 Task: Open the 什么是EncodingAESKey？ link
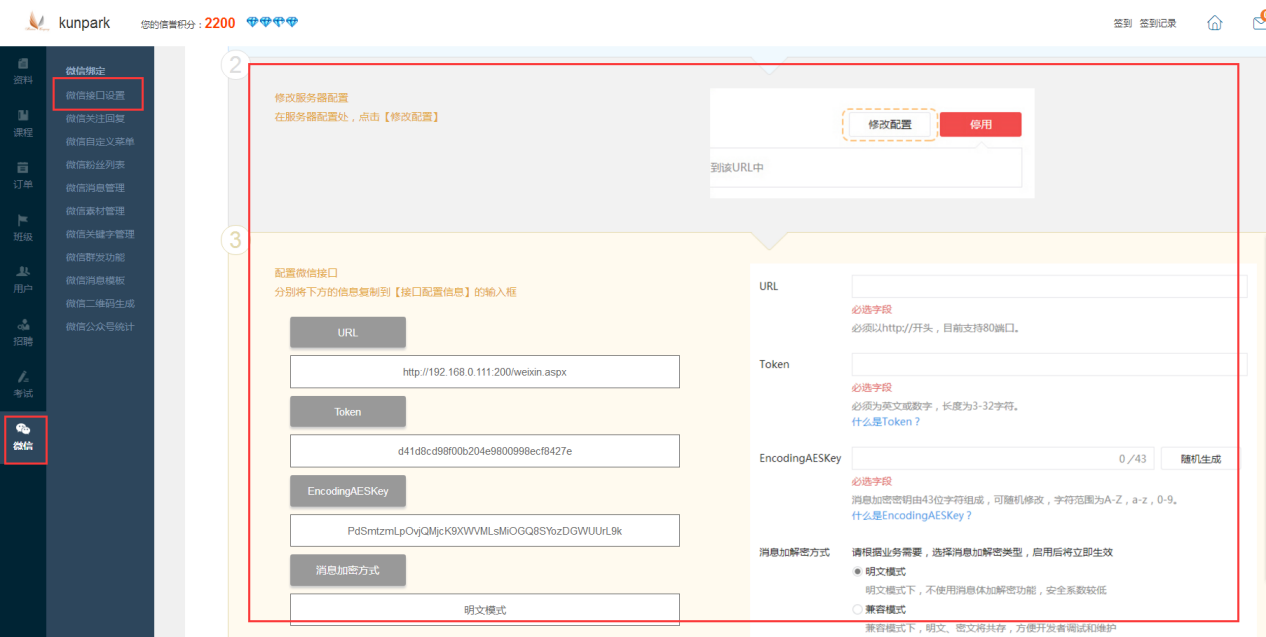point(911,515)
